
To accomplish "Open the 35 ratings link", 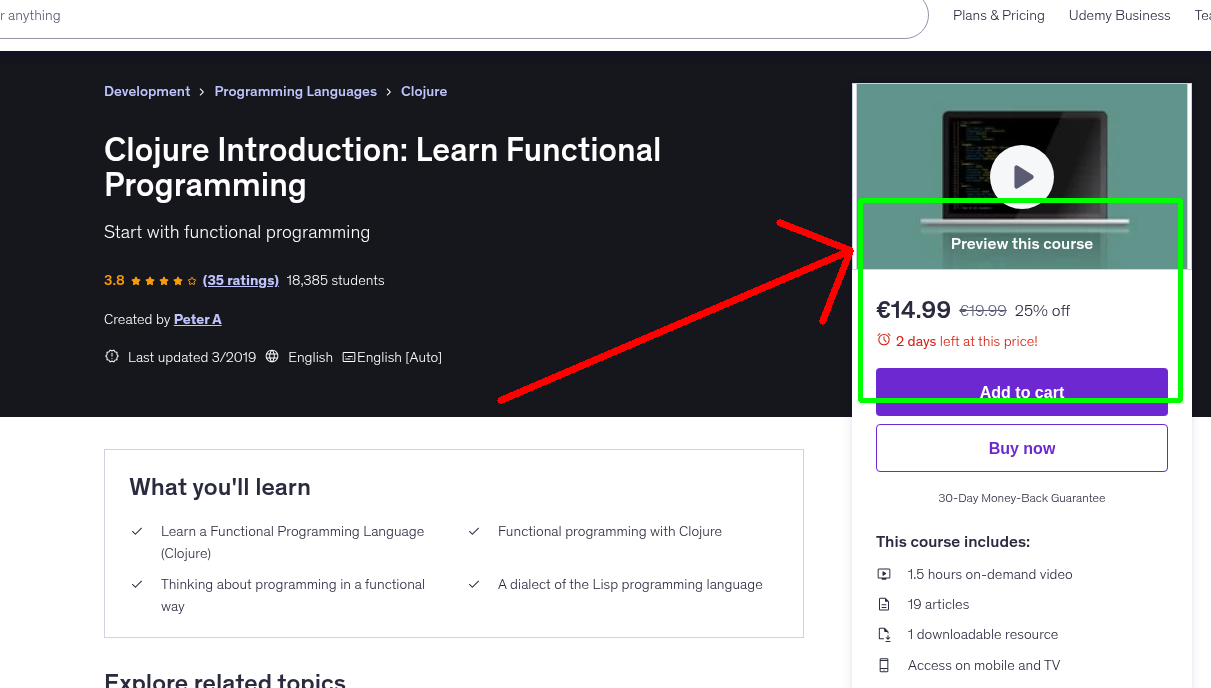I will pyautogui.click(x=240, y=280).
